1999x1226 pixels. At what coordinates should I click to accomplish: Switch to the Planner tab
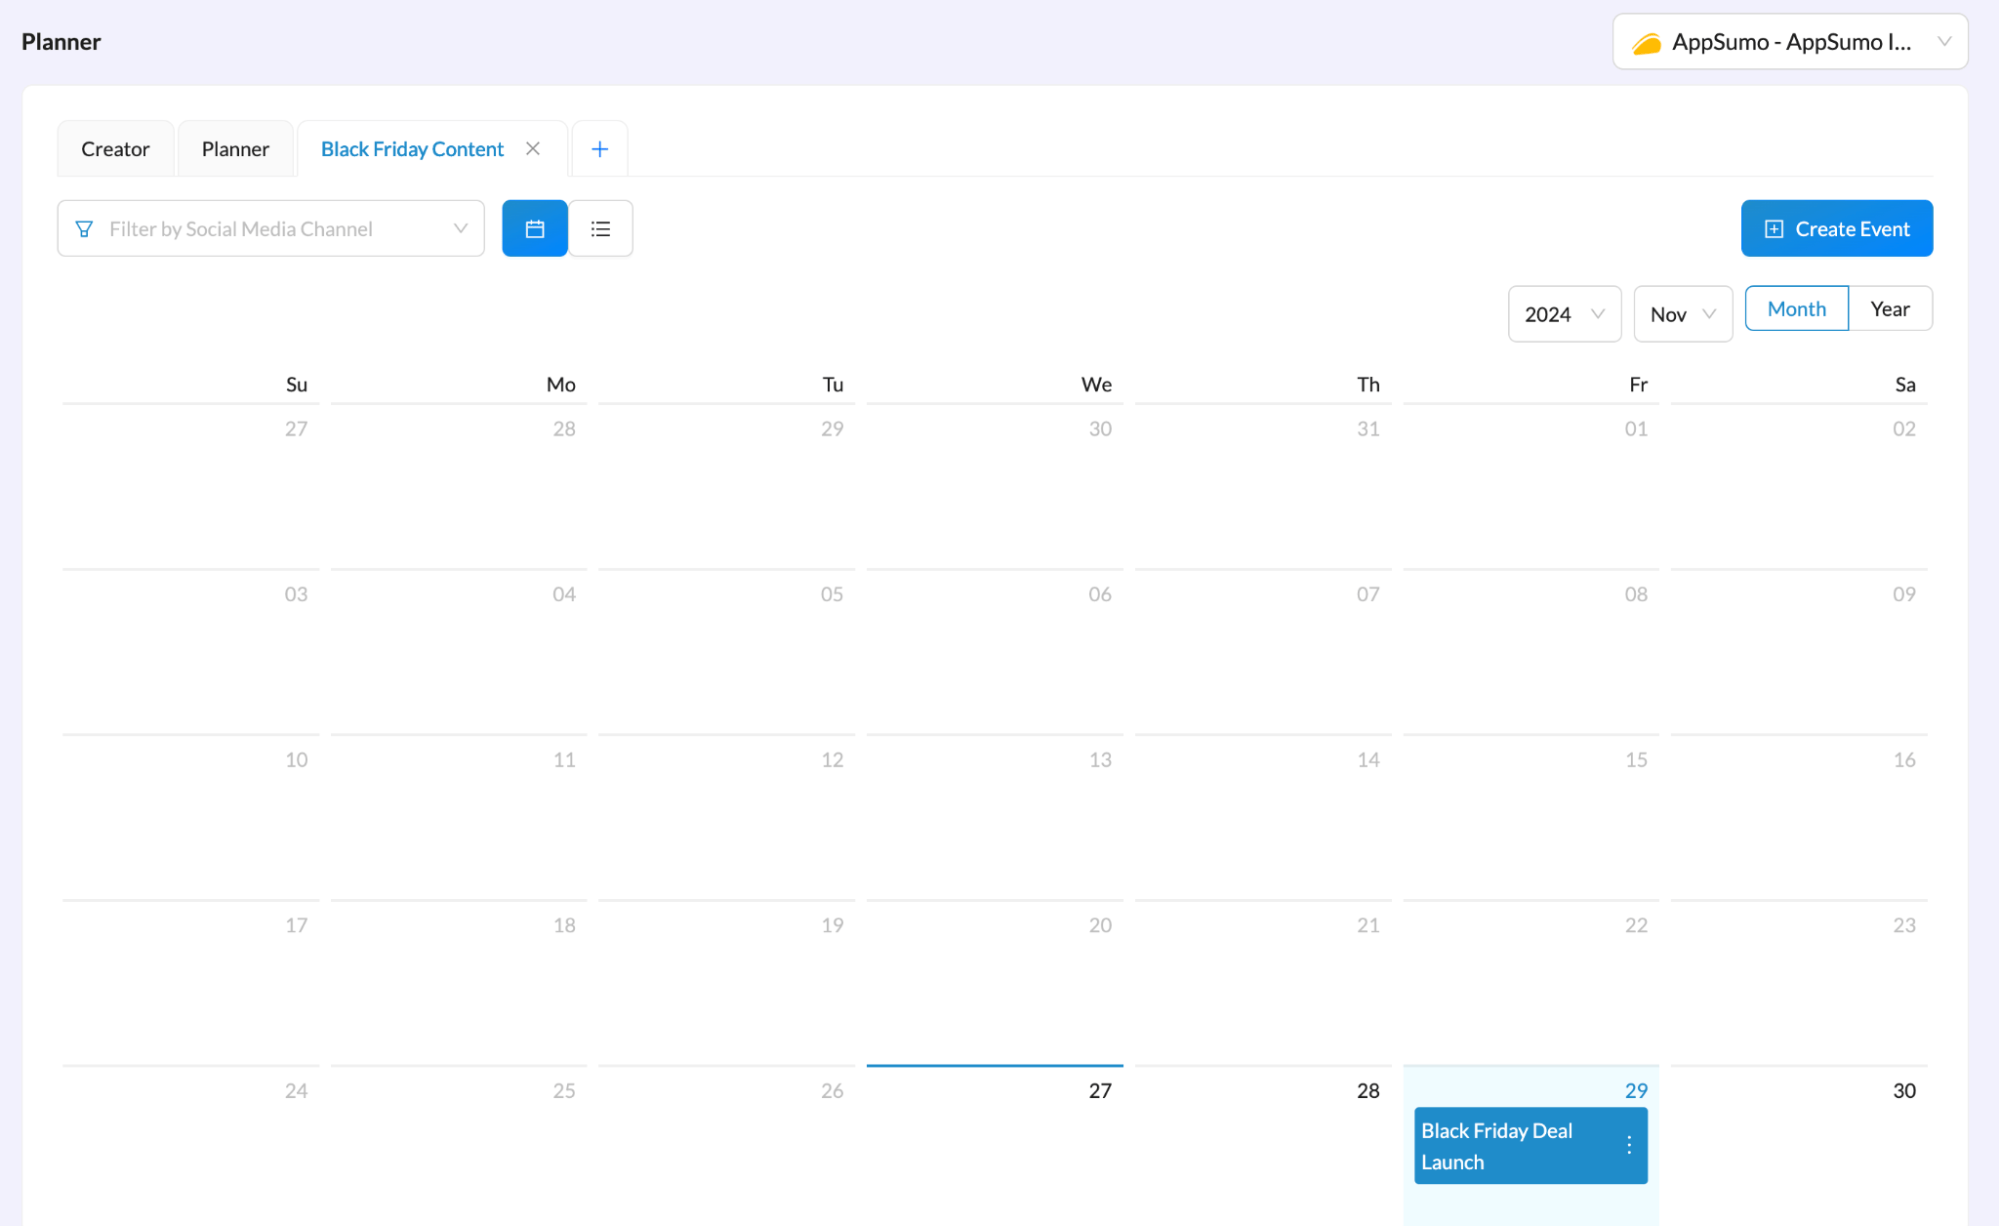click(x=235, y=149)
